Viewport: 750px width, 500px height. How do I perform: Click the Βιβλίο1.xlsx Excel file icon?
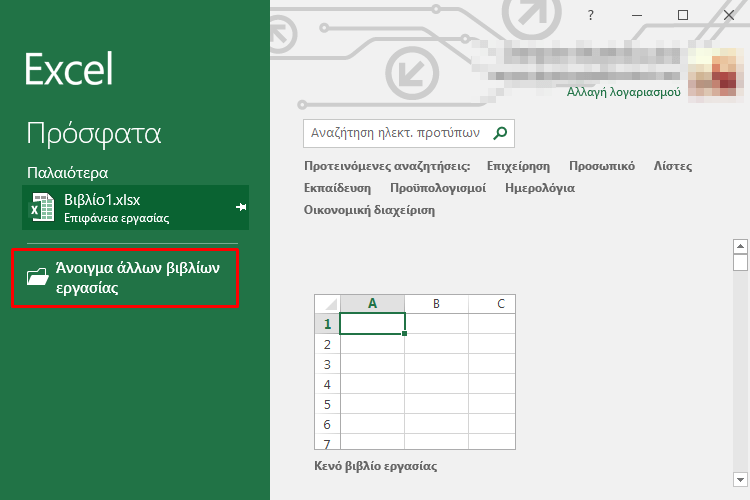(43, 207)
